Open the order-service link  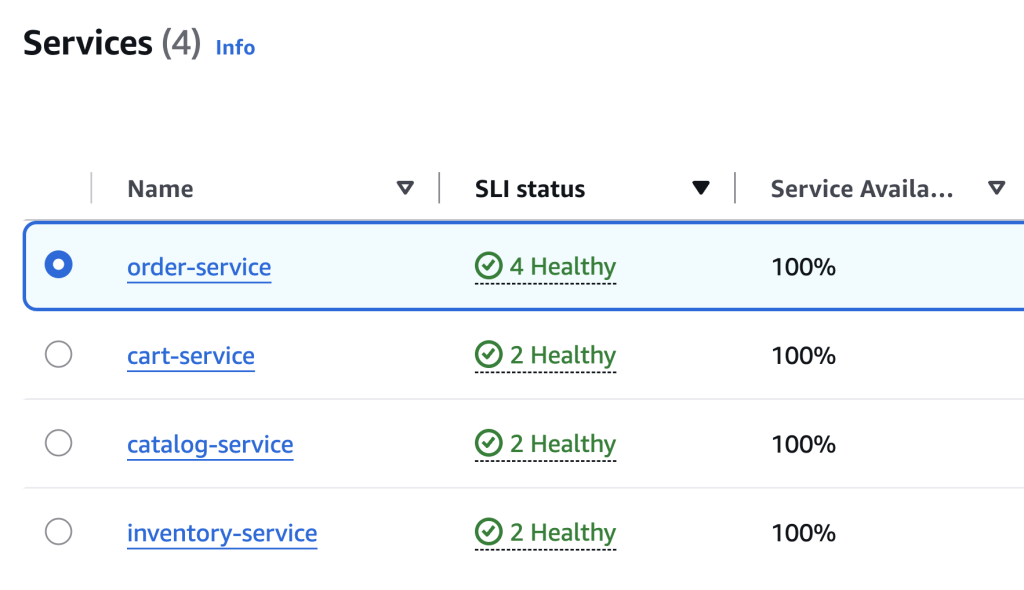pos(199,267)
